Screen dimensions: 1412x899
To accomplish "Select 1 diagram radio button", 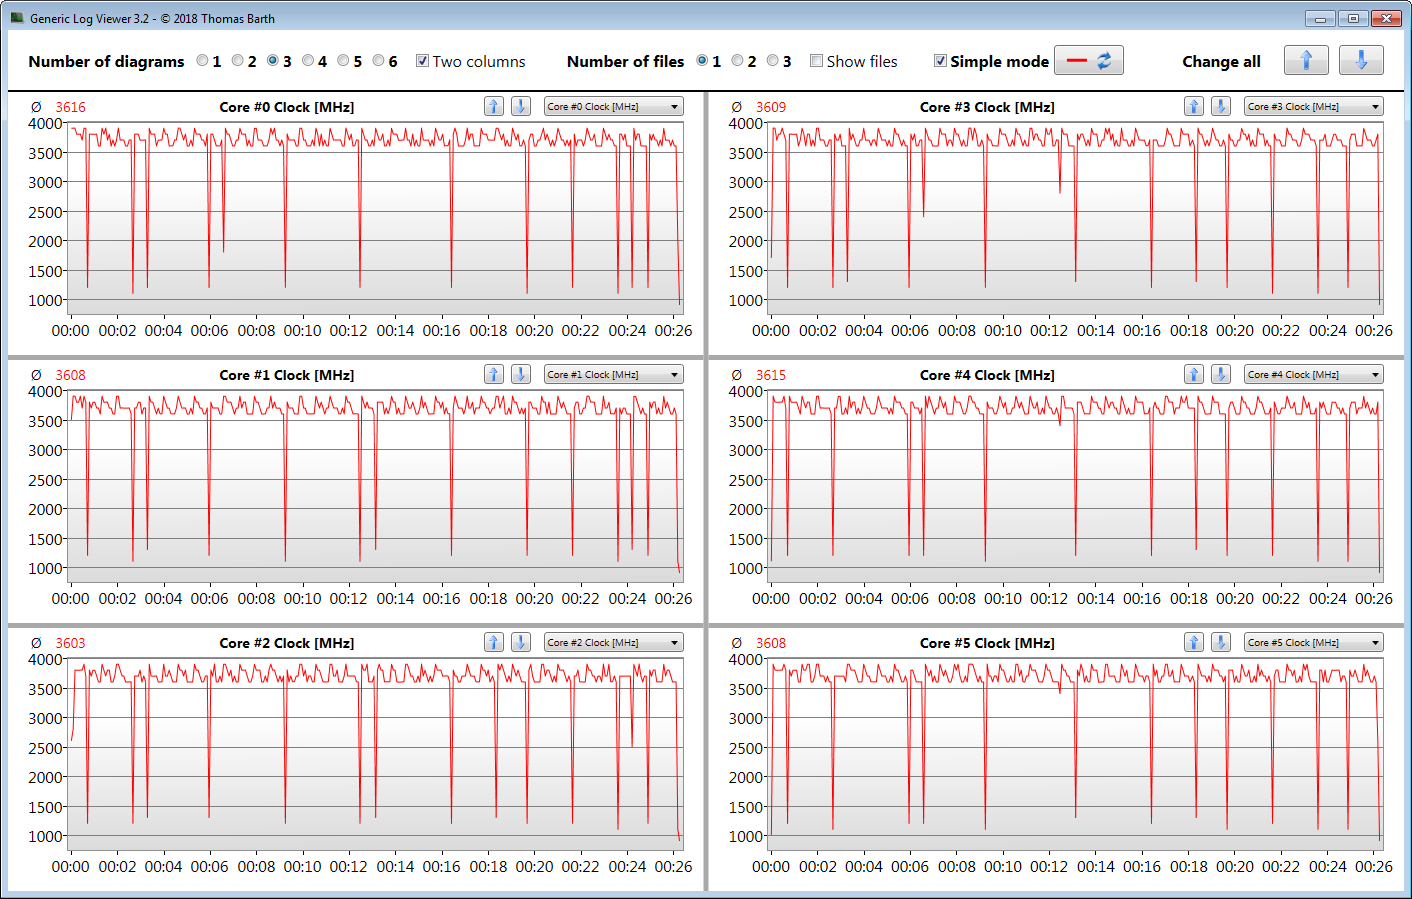I will point(202,61).
